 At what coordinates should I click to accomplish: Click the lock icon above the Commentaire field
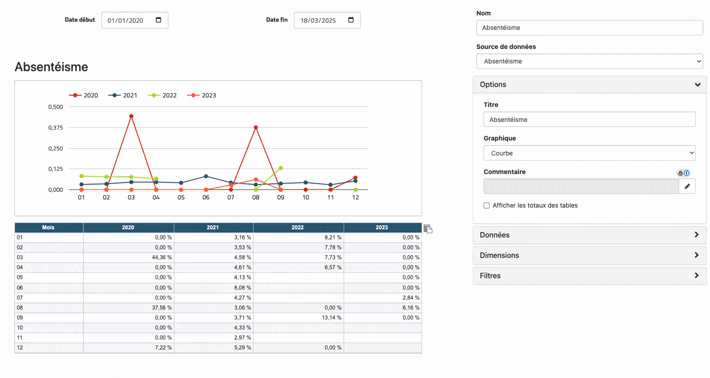680,173
